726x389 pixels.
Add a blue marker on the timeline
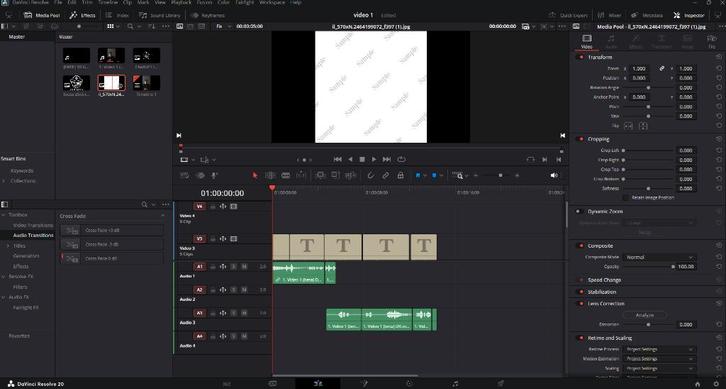(x=434, y=176)
